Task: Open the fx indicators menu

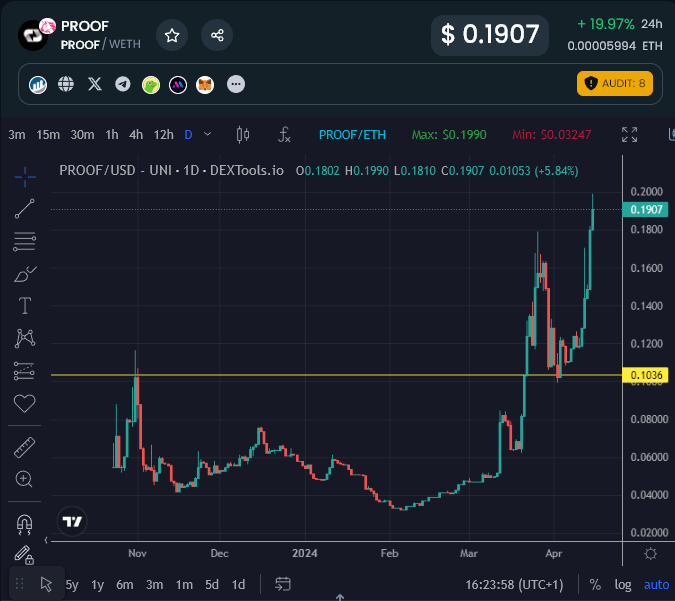Action: click(x=284, y=135)
